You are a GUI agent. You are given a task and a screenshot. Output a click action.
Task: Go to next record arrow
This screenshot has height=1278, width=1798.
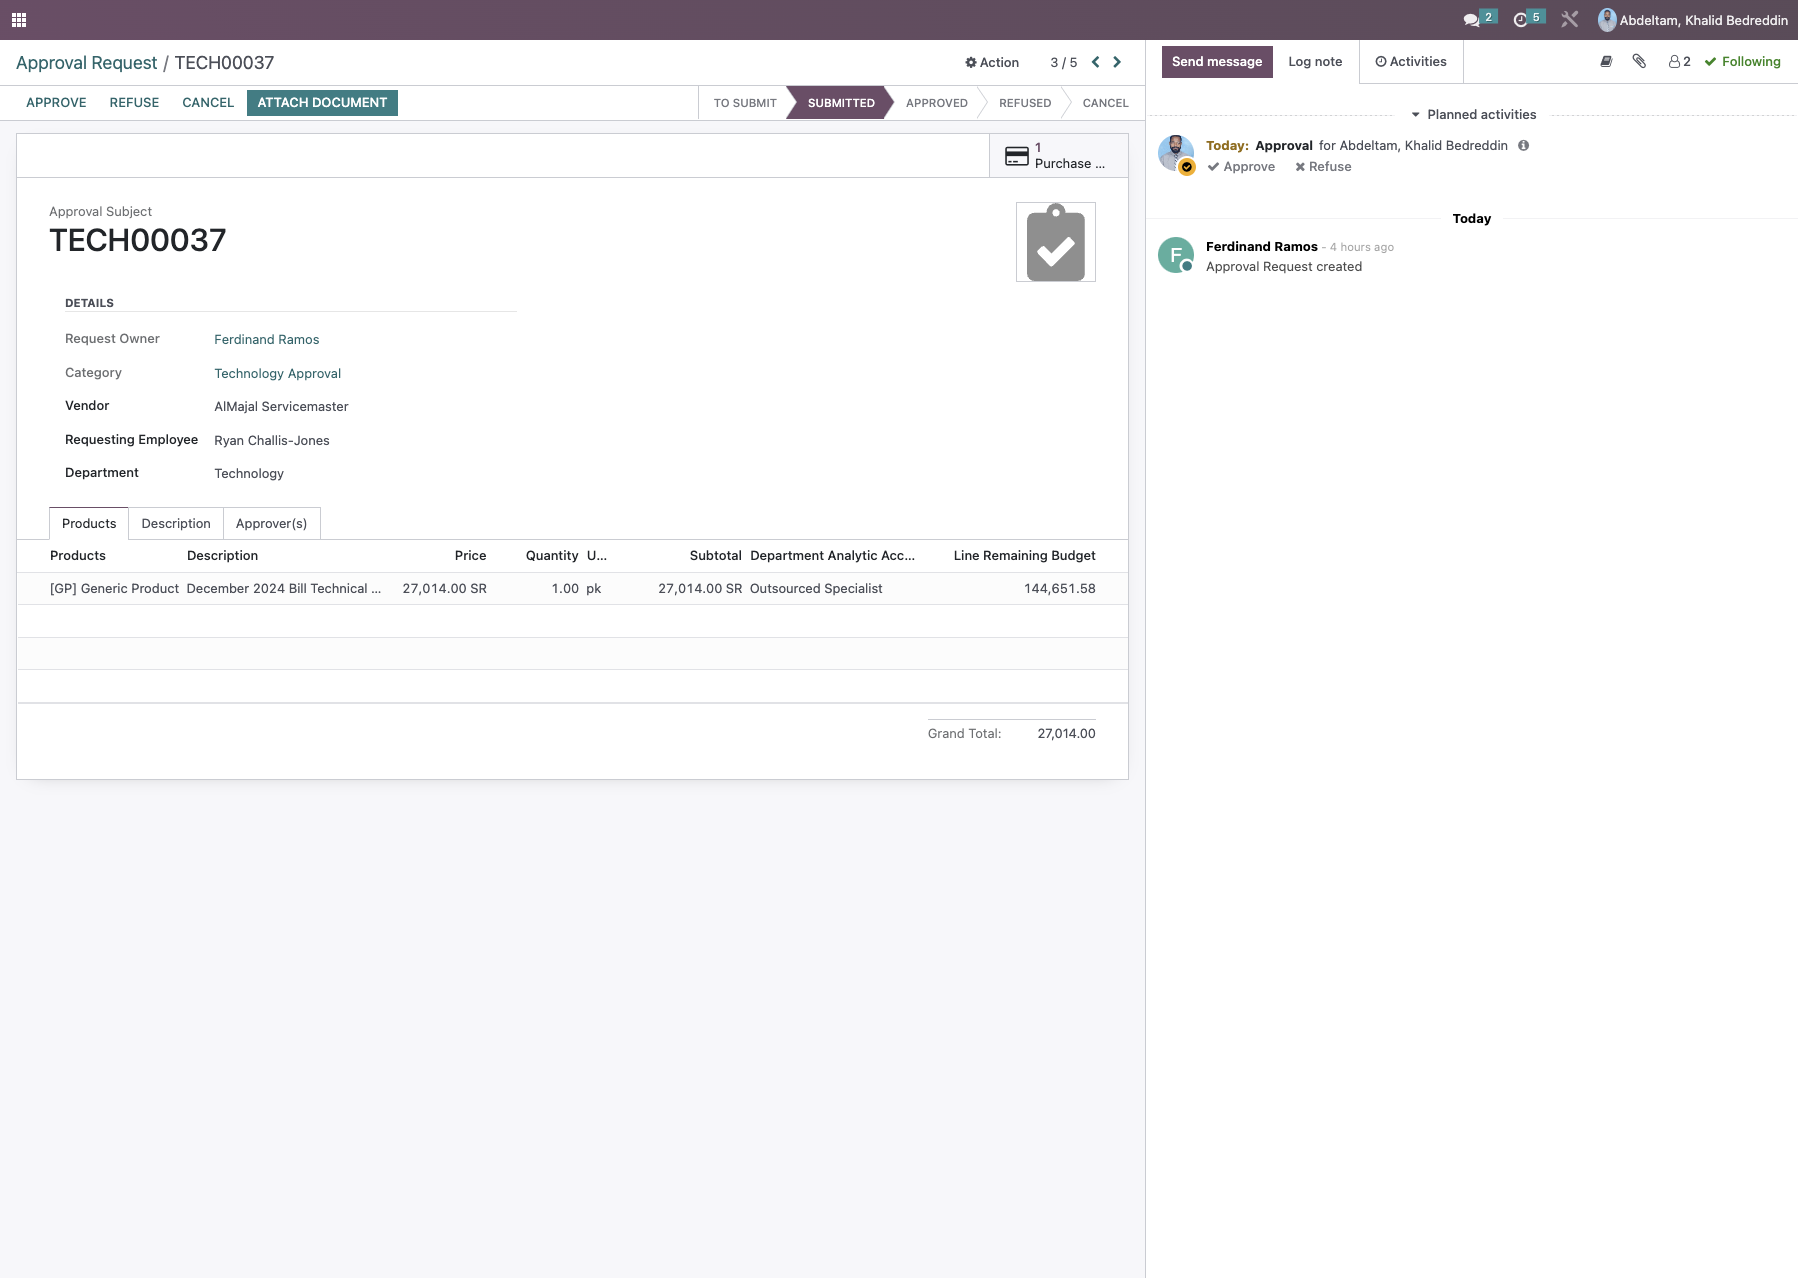pos(1117,62)
